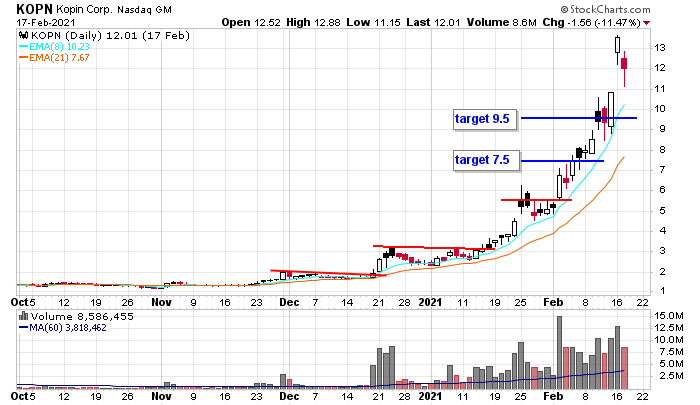Click the red resistance line near 3
This screenshot has width=700, height=405.
click(433, 247)
